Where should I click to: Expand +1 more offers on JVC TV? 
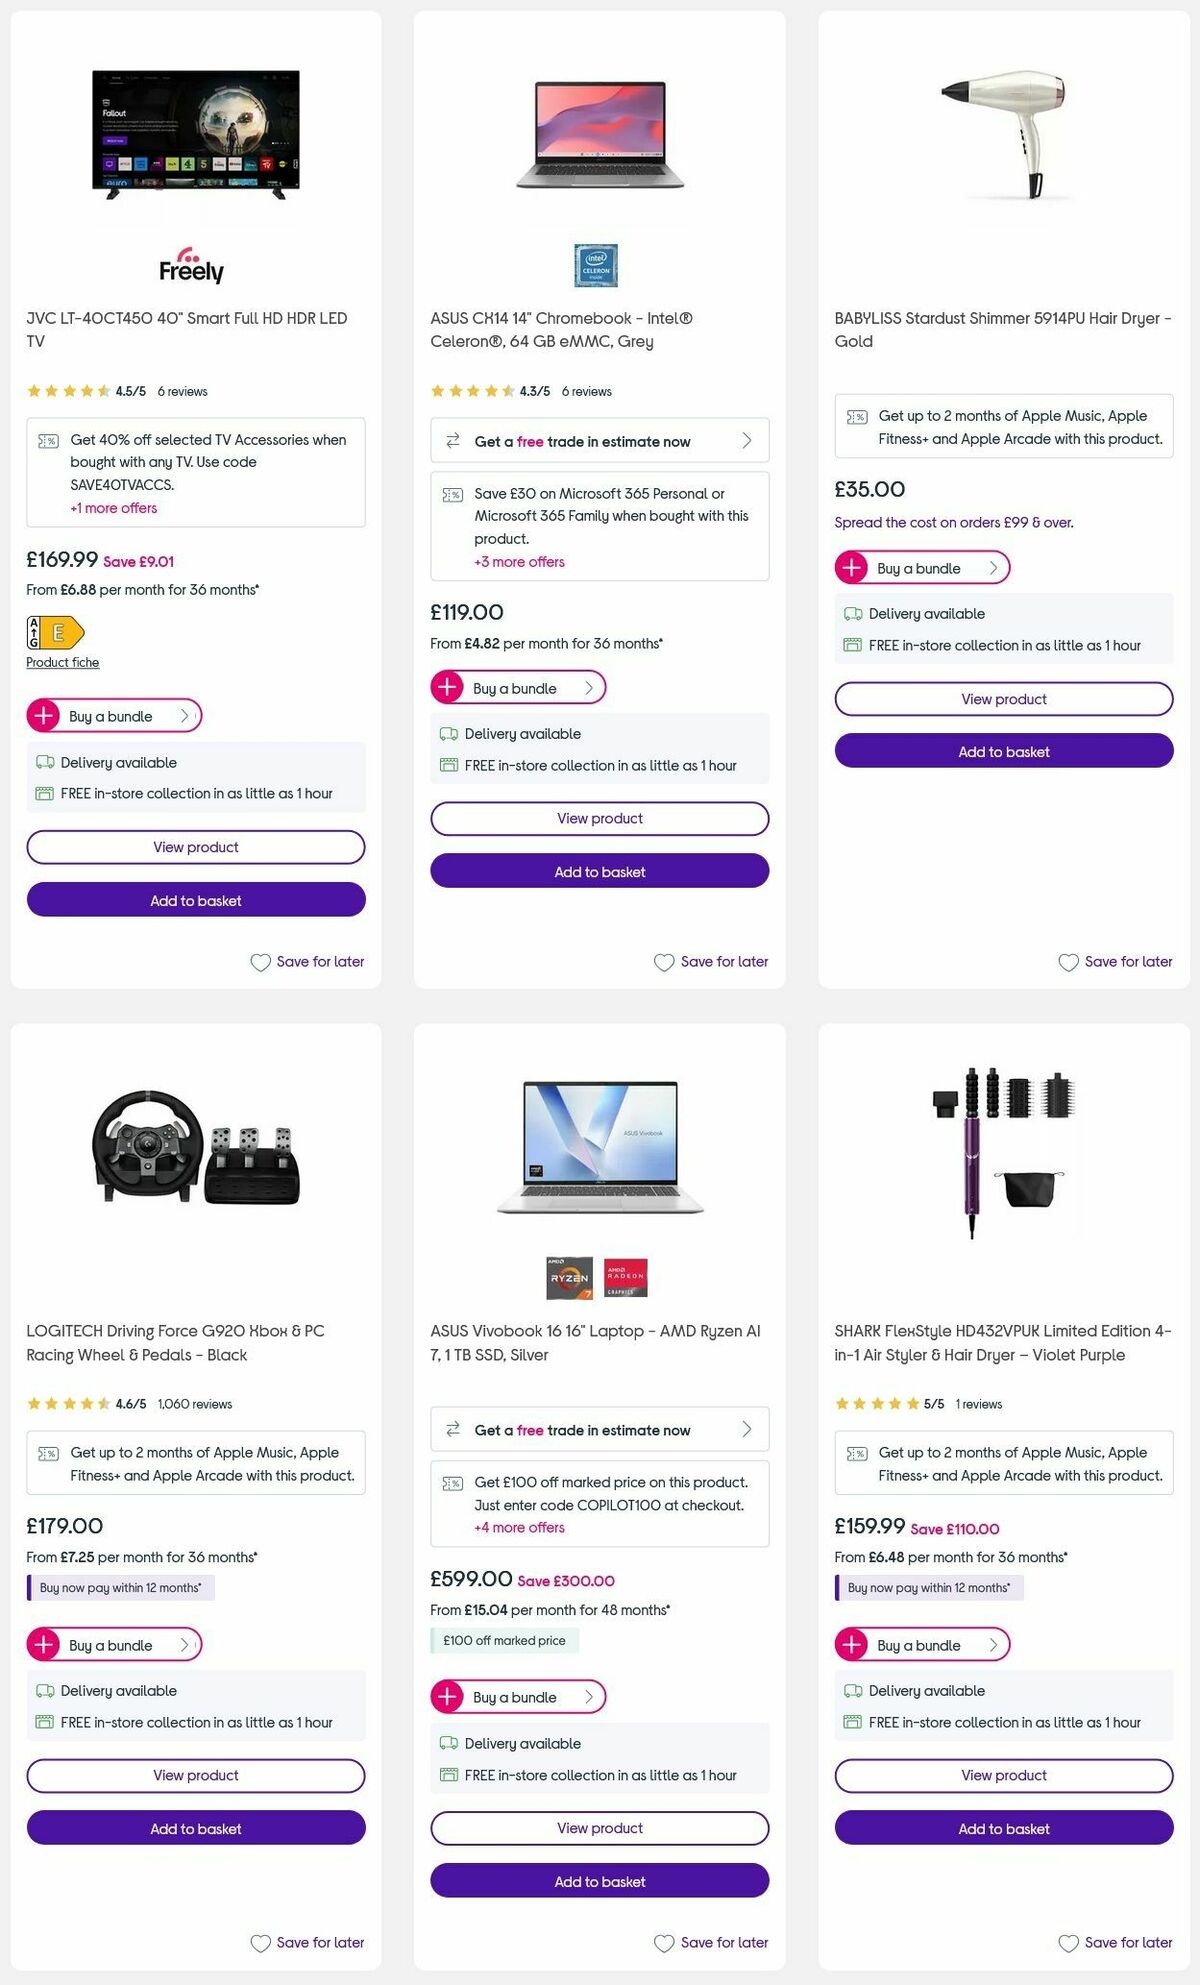pos(113,508)
